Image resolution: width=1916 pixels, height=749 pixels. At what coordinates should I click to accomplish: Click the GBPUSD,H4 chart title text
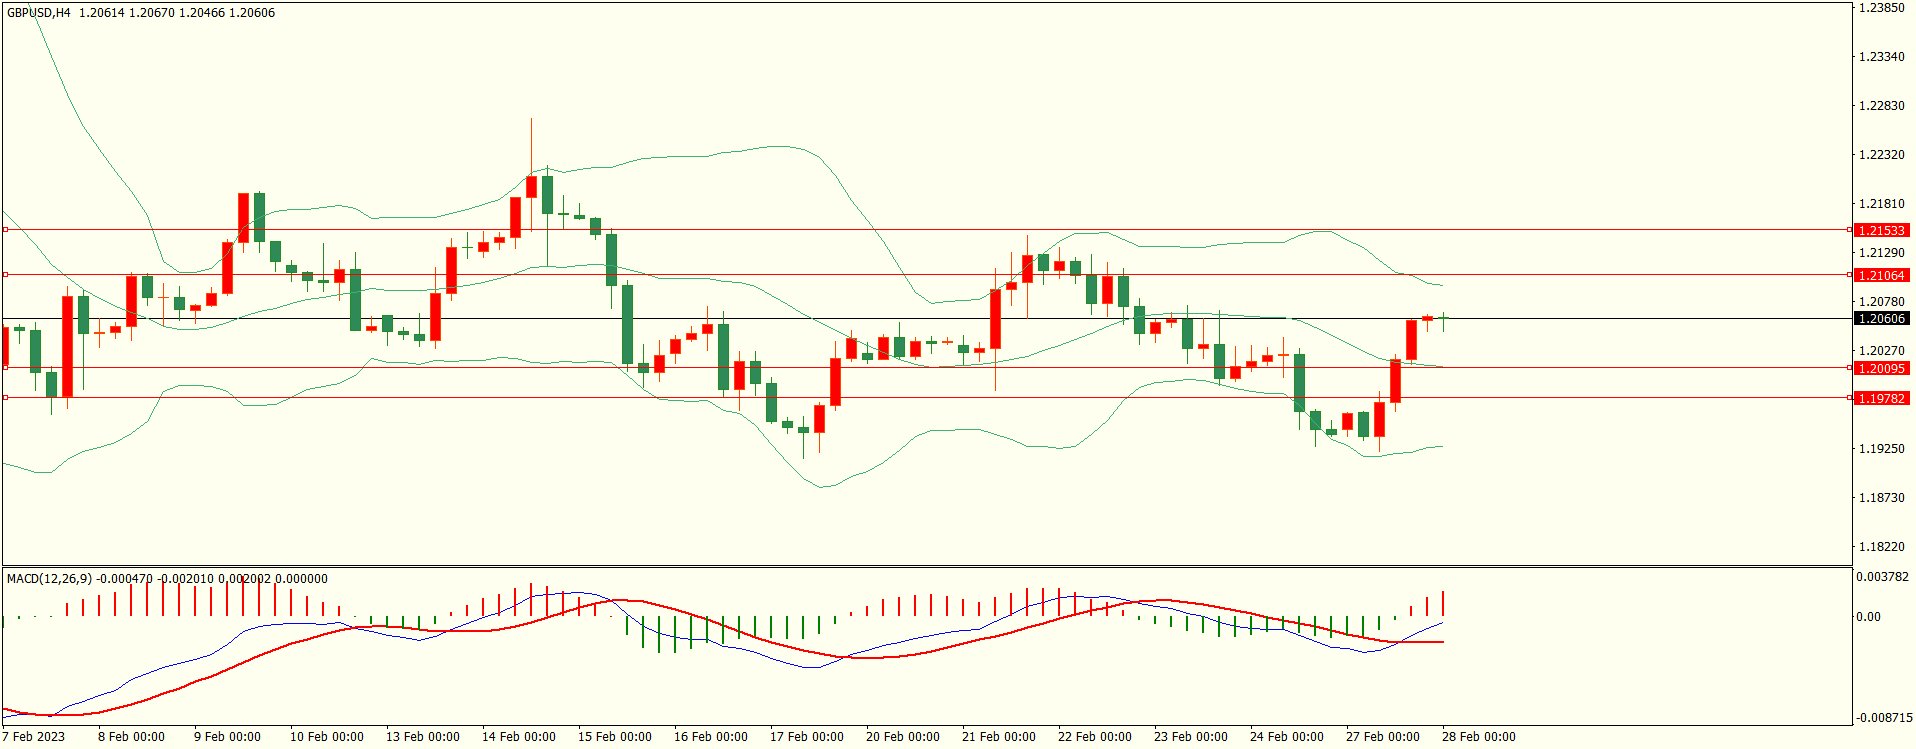click(x=39, y=13)
